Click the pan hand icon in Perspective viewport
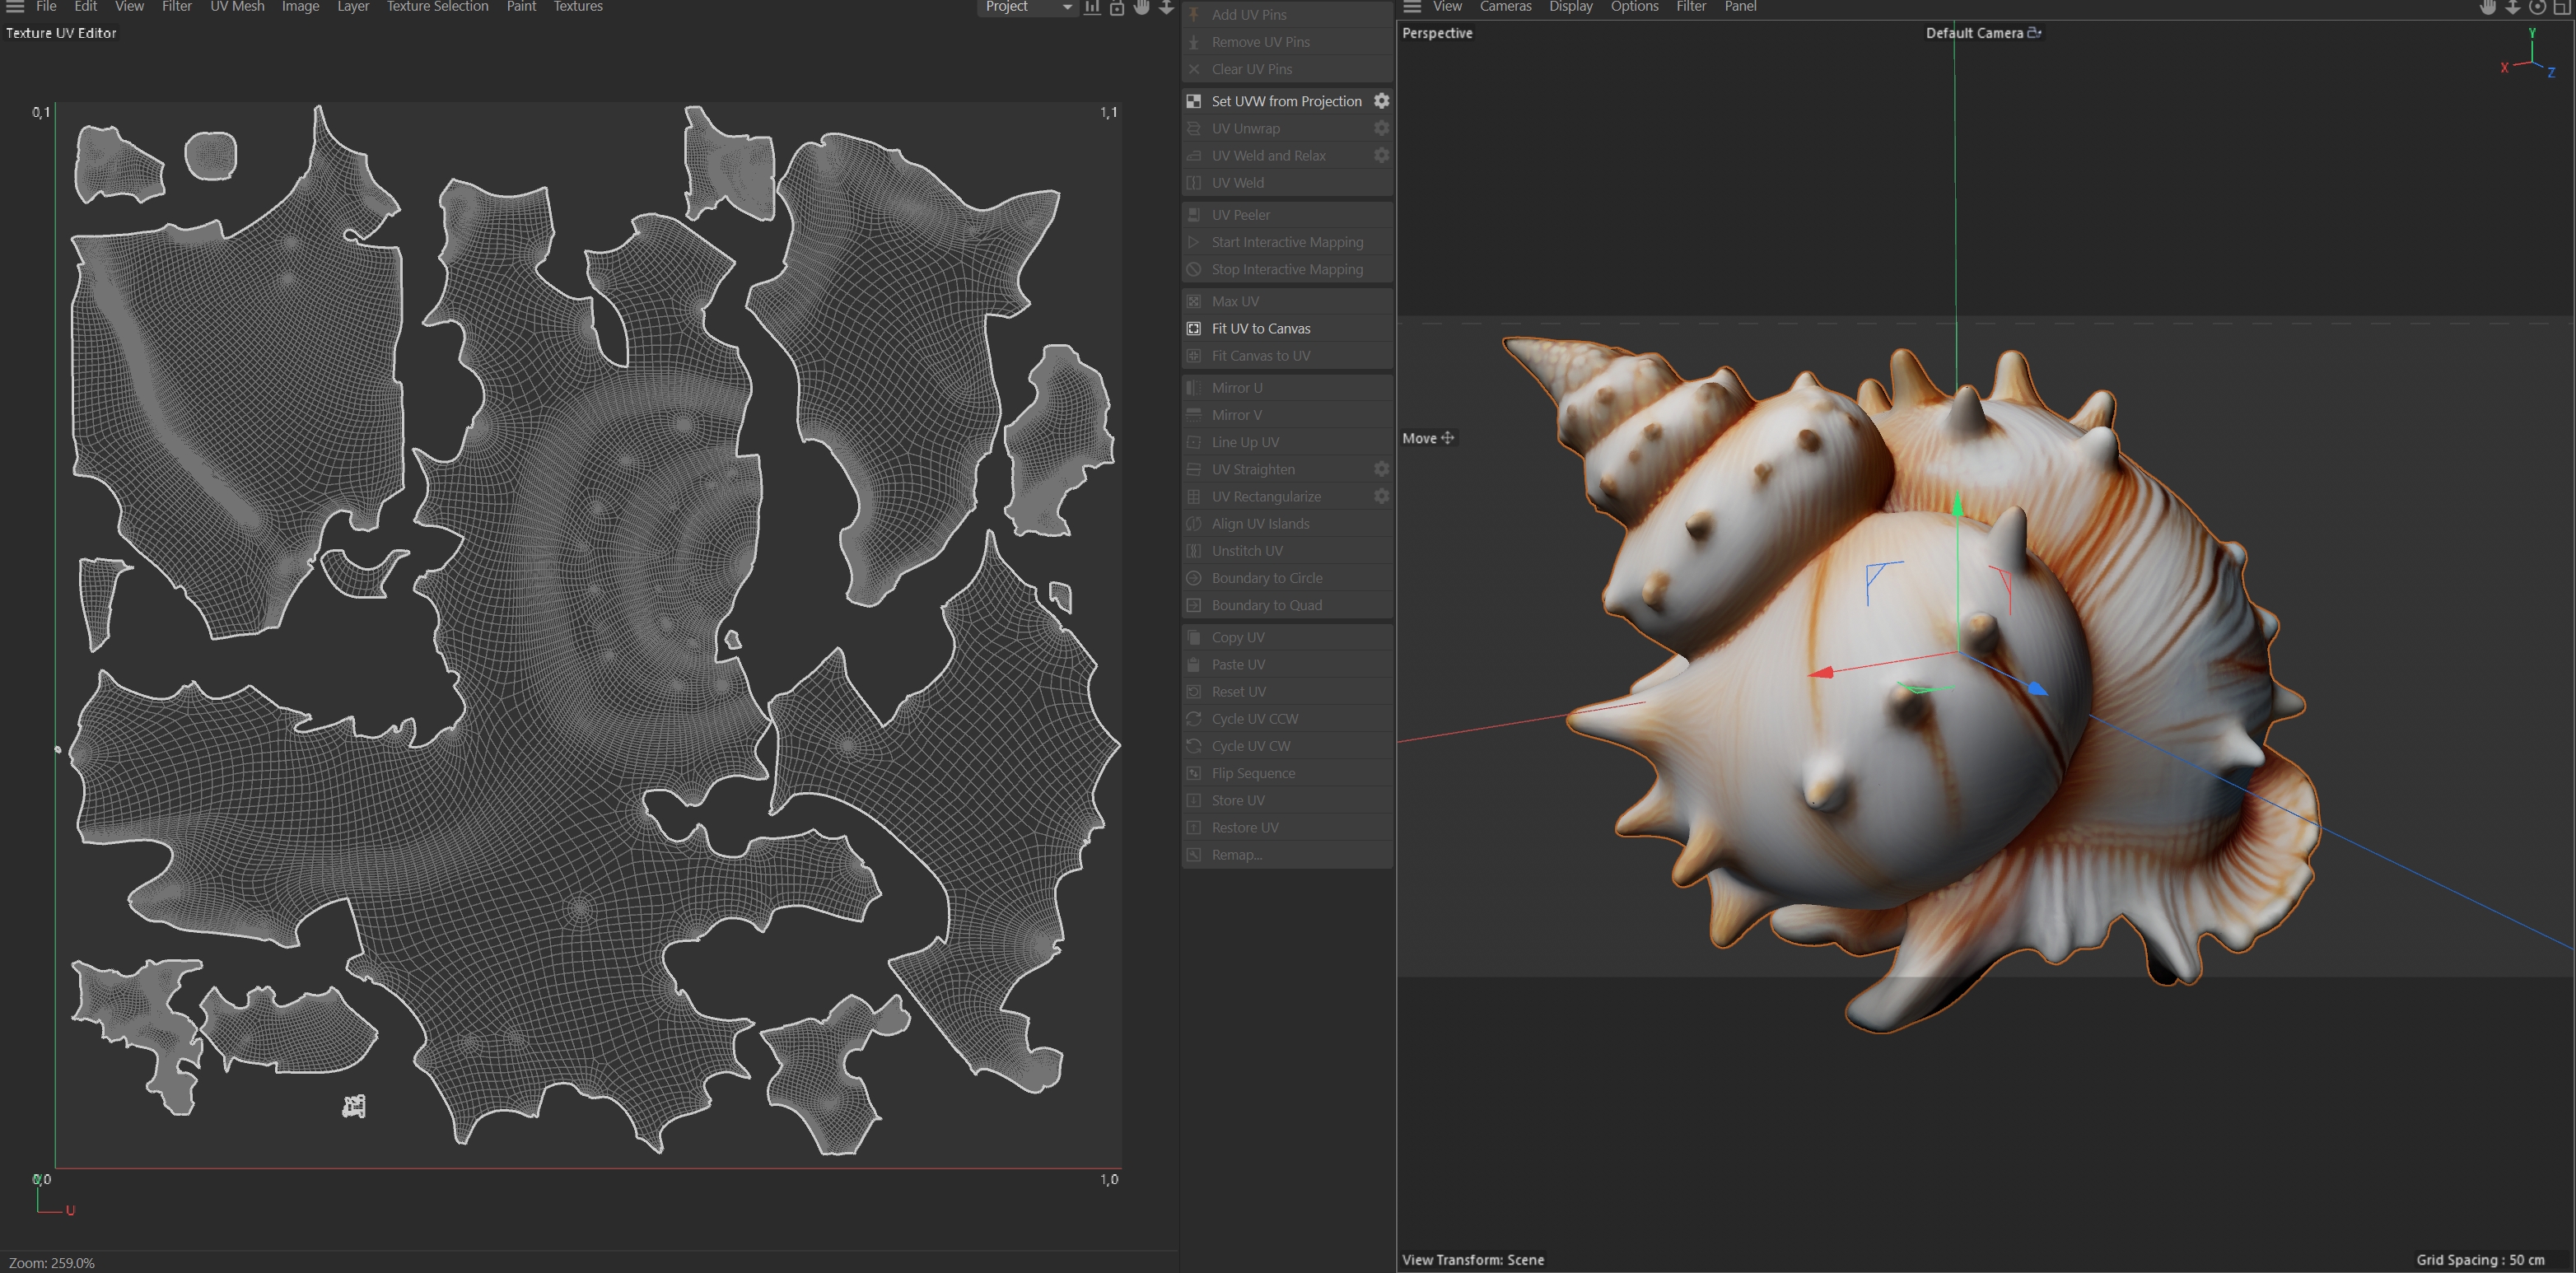The width and height of the screenshot is (2576, 1273). (2487, 7)
